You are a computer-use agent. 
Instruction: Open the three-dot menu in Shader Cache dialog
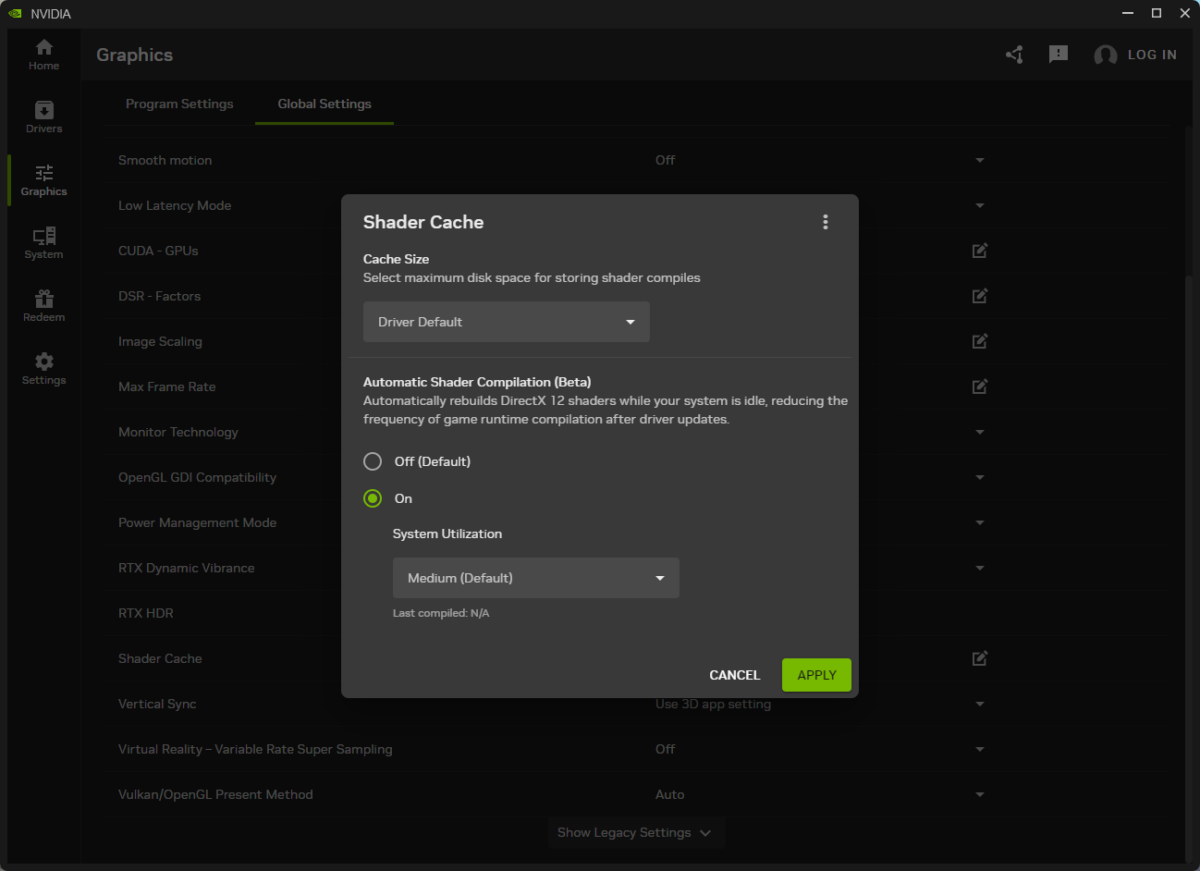pos(825,221)
